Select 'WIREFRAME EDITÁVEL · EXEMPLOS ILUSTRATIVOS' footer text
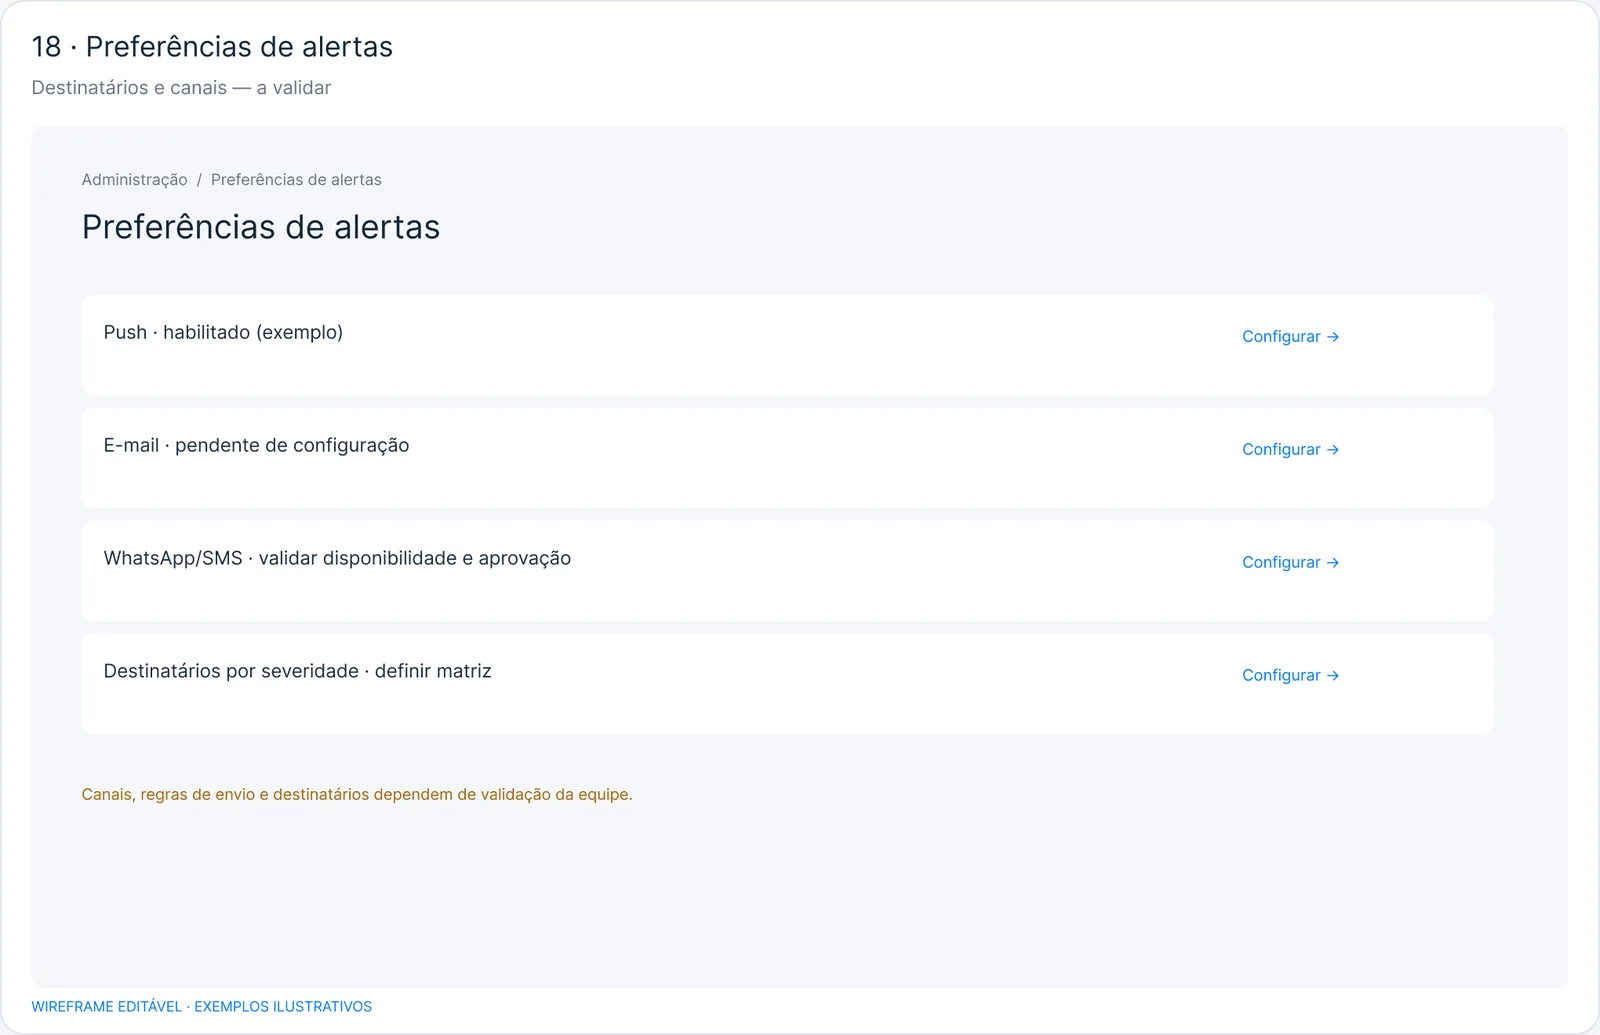The image size is (1600, 1035). click(x=201, y=1007)
